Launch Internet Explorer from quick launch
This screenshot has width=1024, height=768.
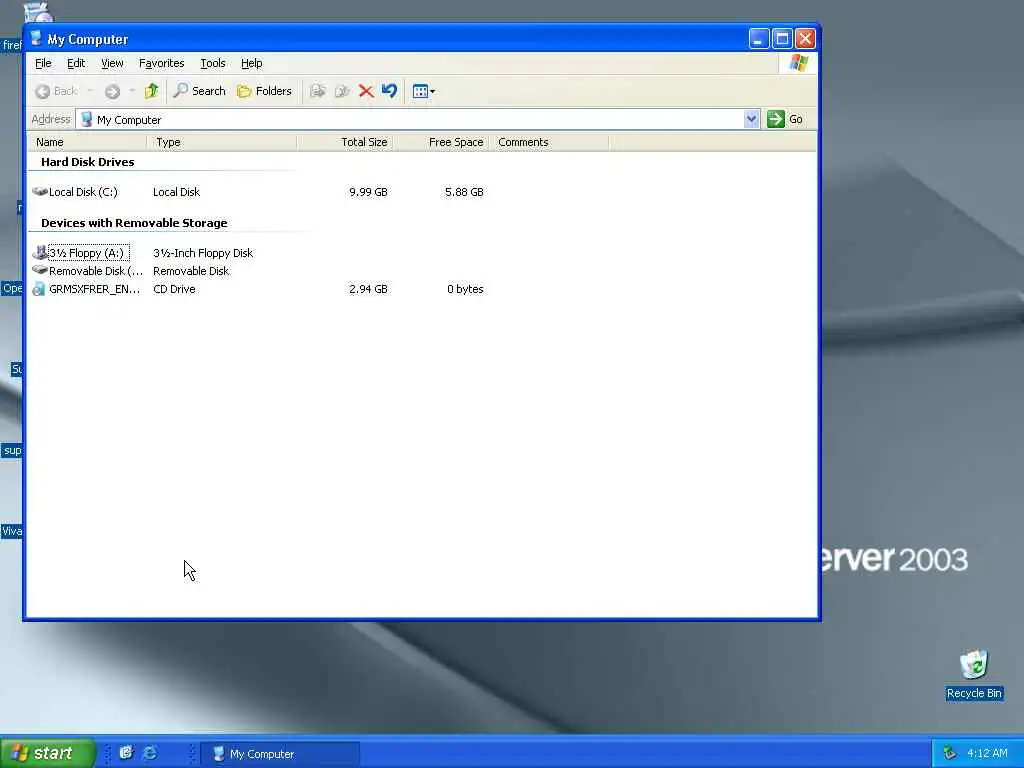coord(150,753)
